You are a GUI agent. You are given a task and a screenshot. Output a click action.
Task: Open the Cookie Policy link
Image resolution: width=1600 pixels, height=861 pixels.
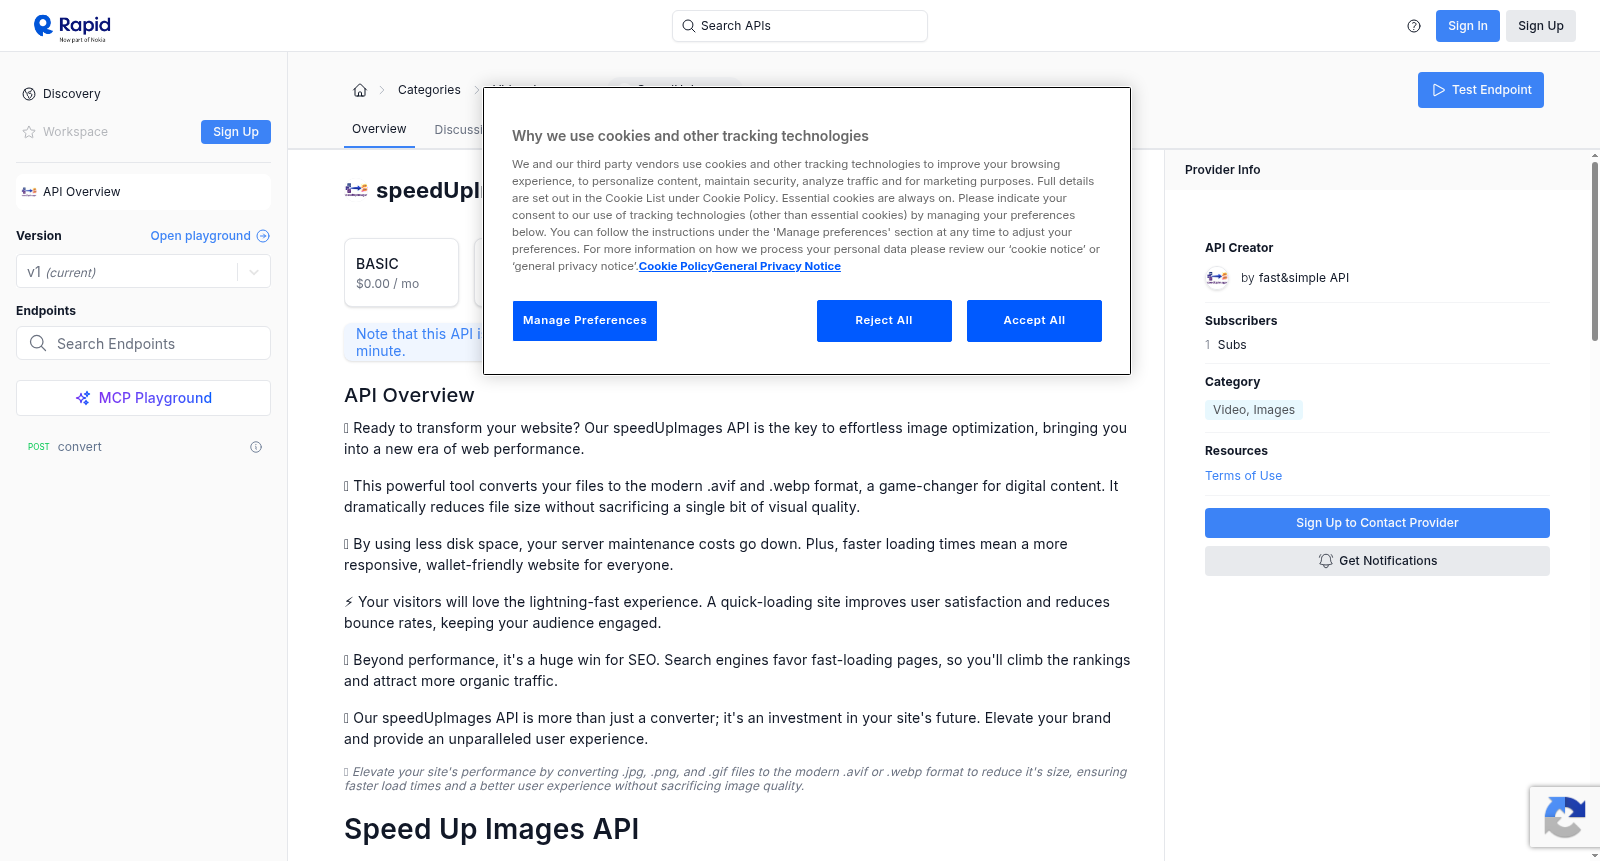click(676, 266)
